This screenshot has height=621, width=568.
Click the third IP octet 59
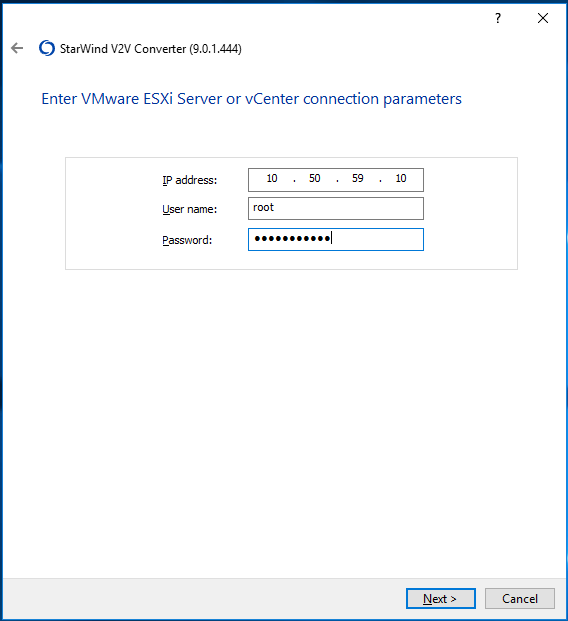358,179
